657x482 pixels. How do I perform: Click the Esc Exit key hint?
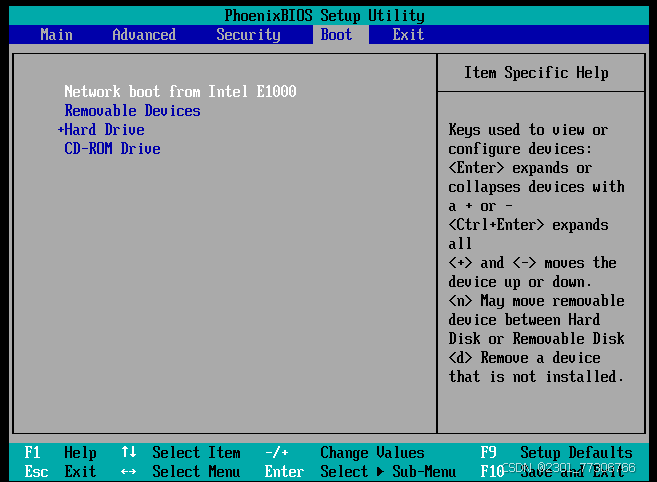point(60,472)
